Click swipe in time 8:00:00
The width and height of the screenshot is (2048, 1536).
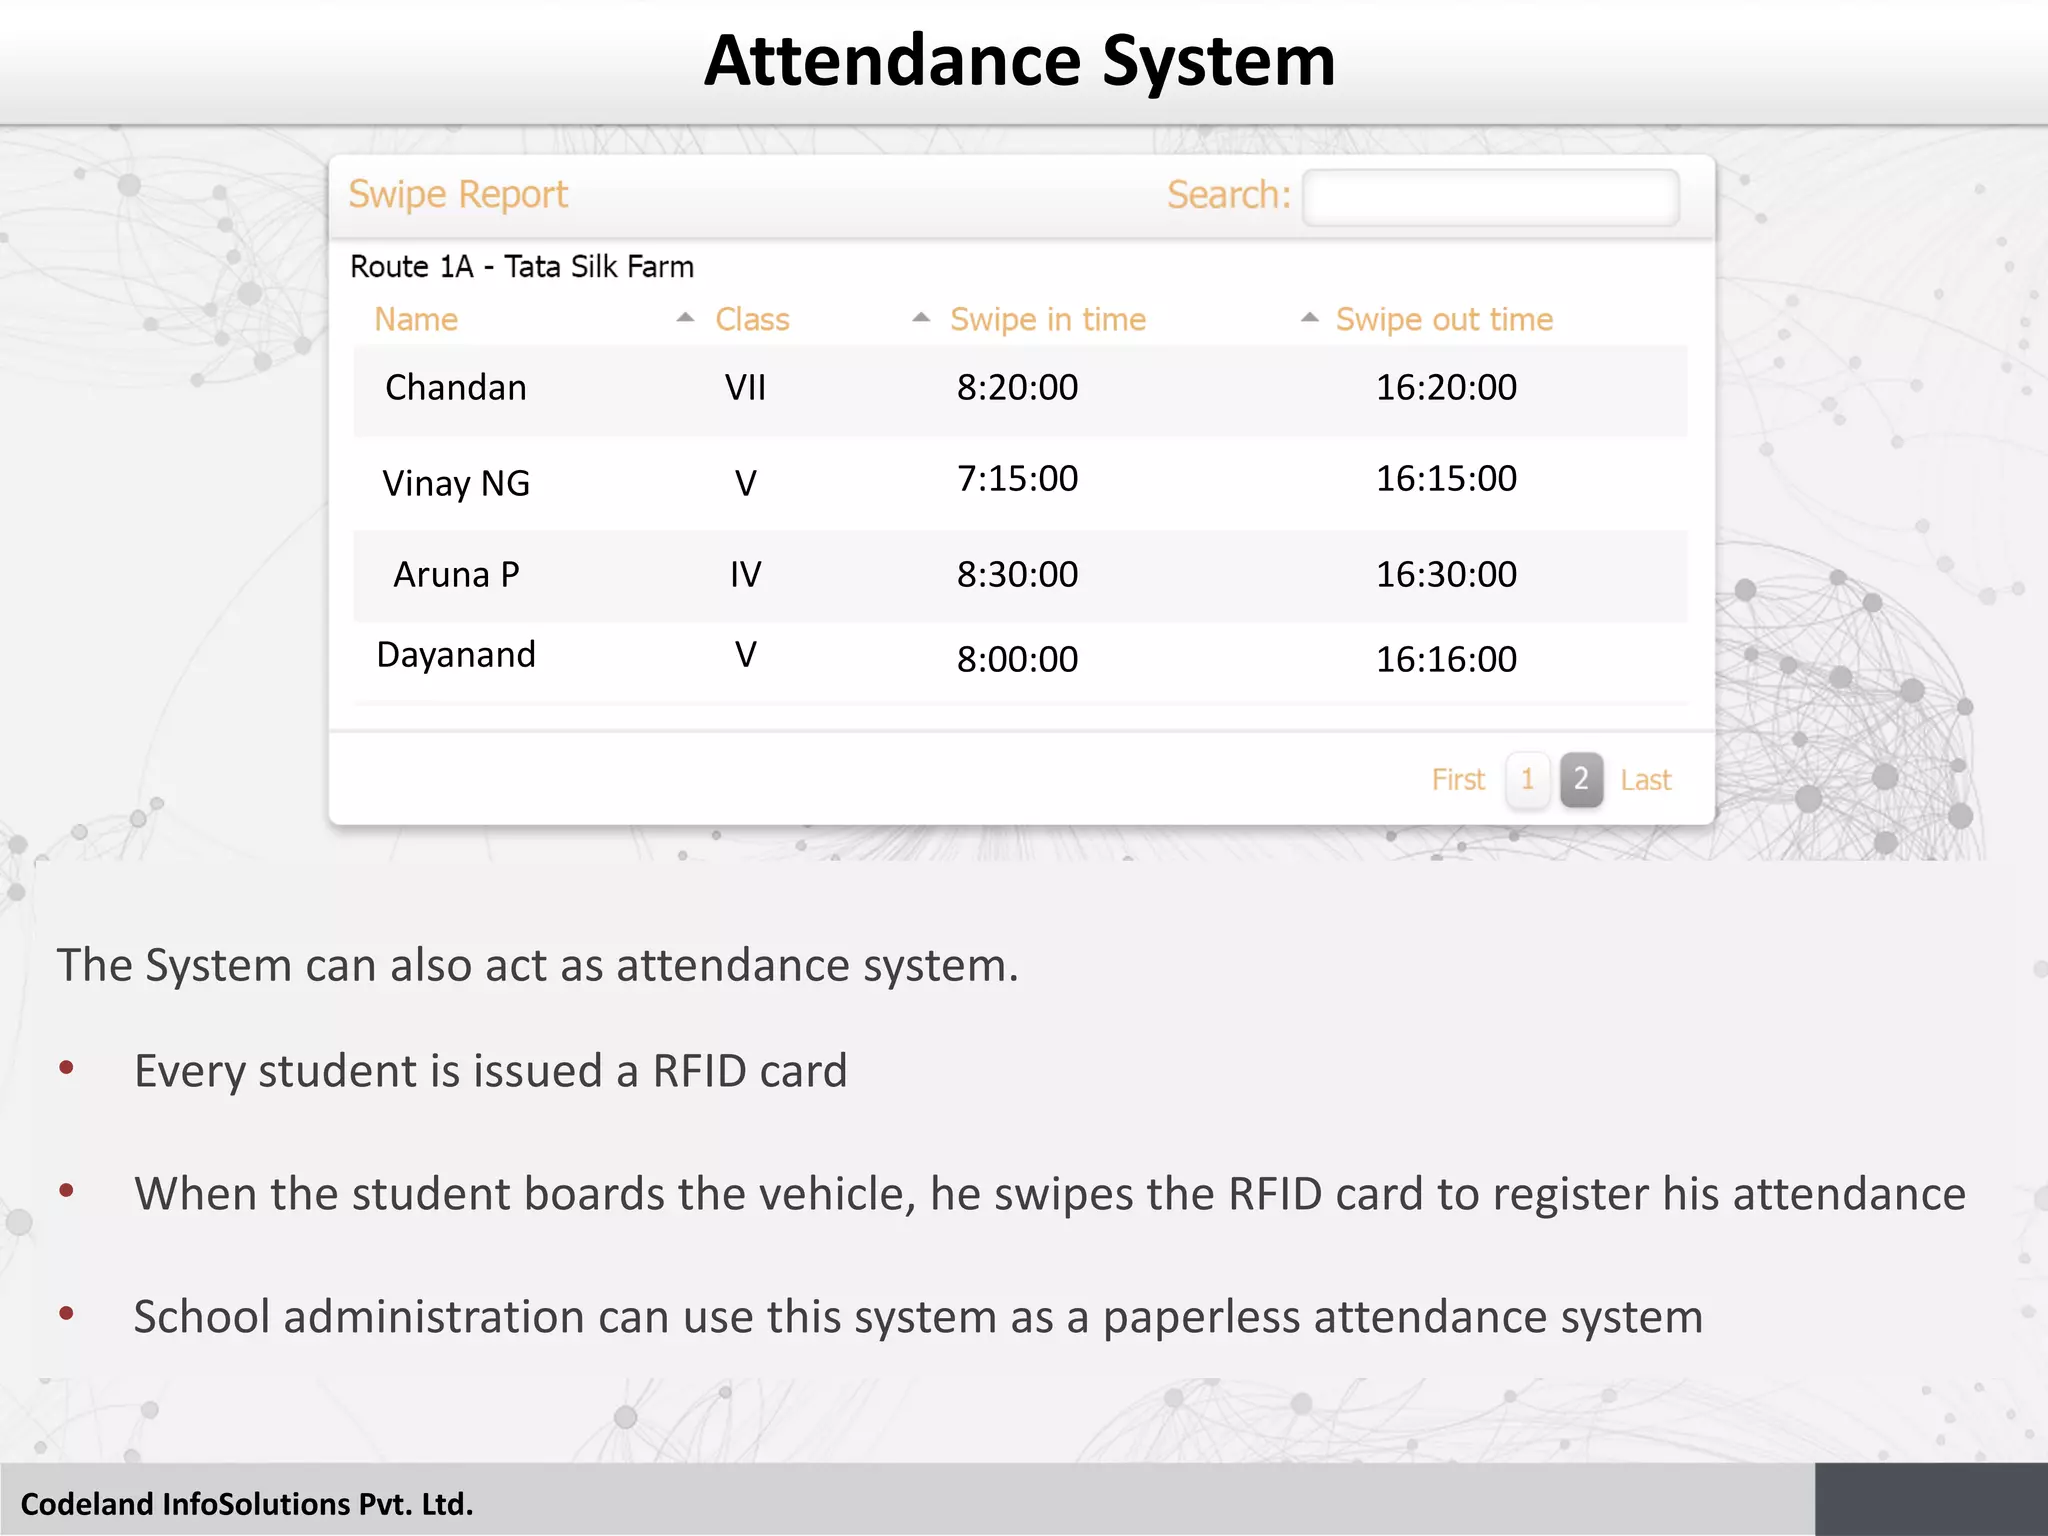pyautogui.click(x=1017, y=660)
